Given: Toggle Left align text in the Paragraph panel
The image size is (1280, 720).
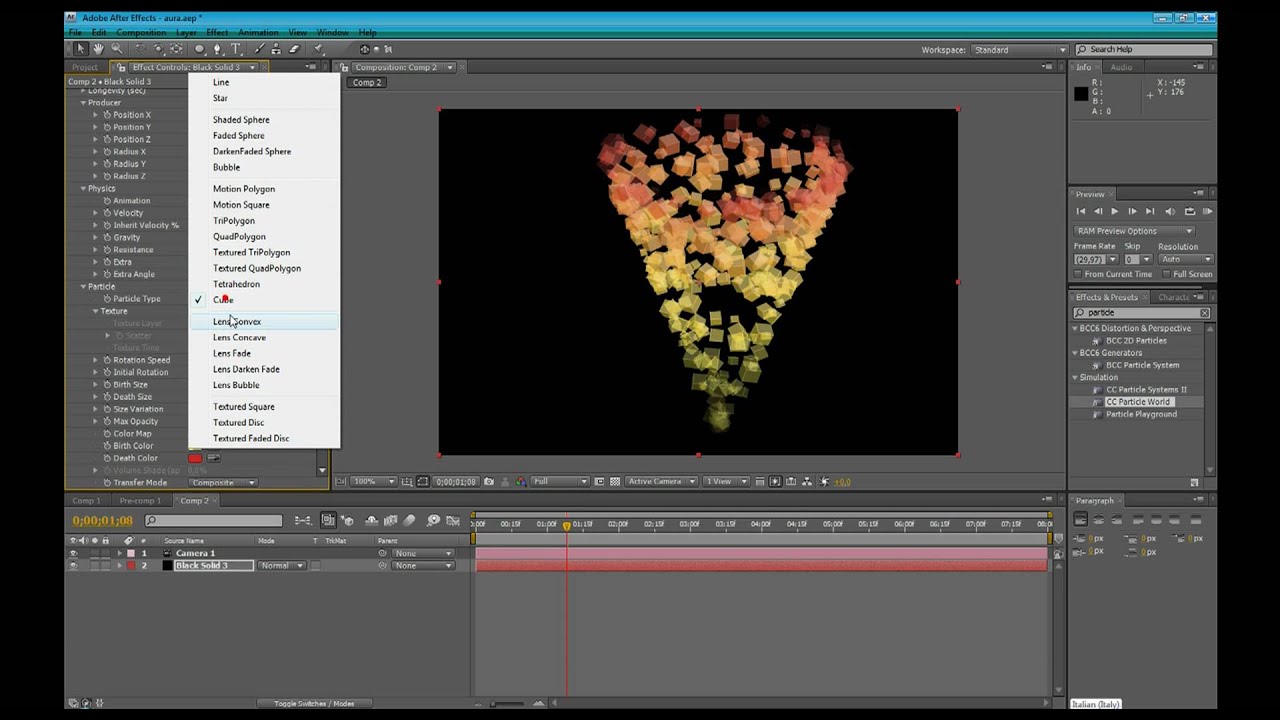Looking at the screenshot, I should (1081, 520).
